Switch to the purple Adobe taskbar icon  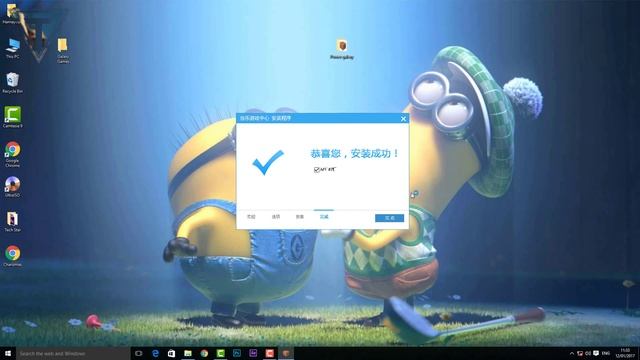point(253,353)
